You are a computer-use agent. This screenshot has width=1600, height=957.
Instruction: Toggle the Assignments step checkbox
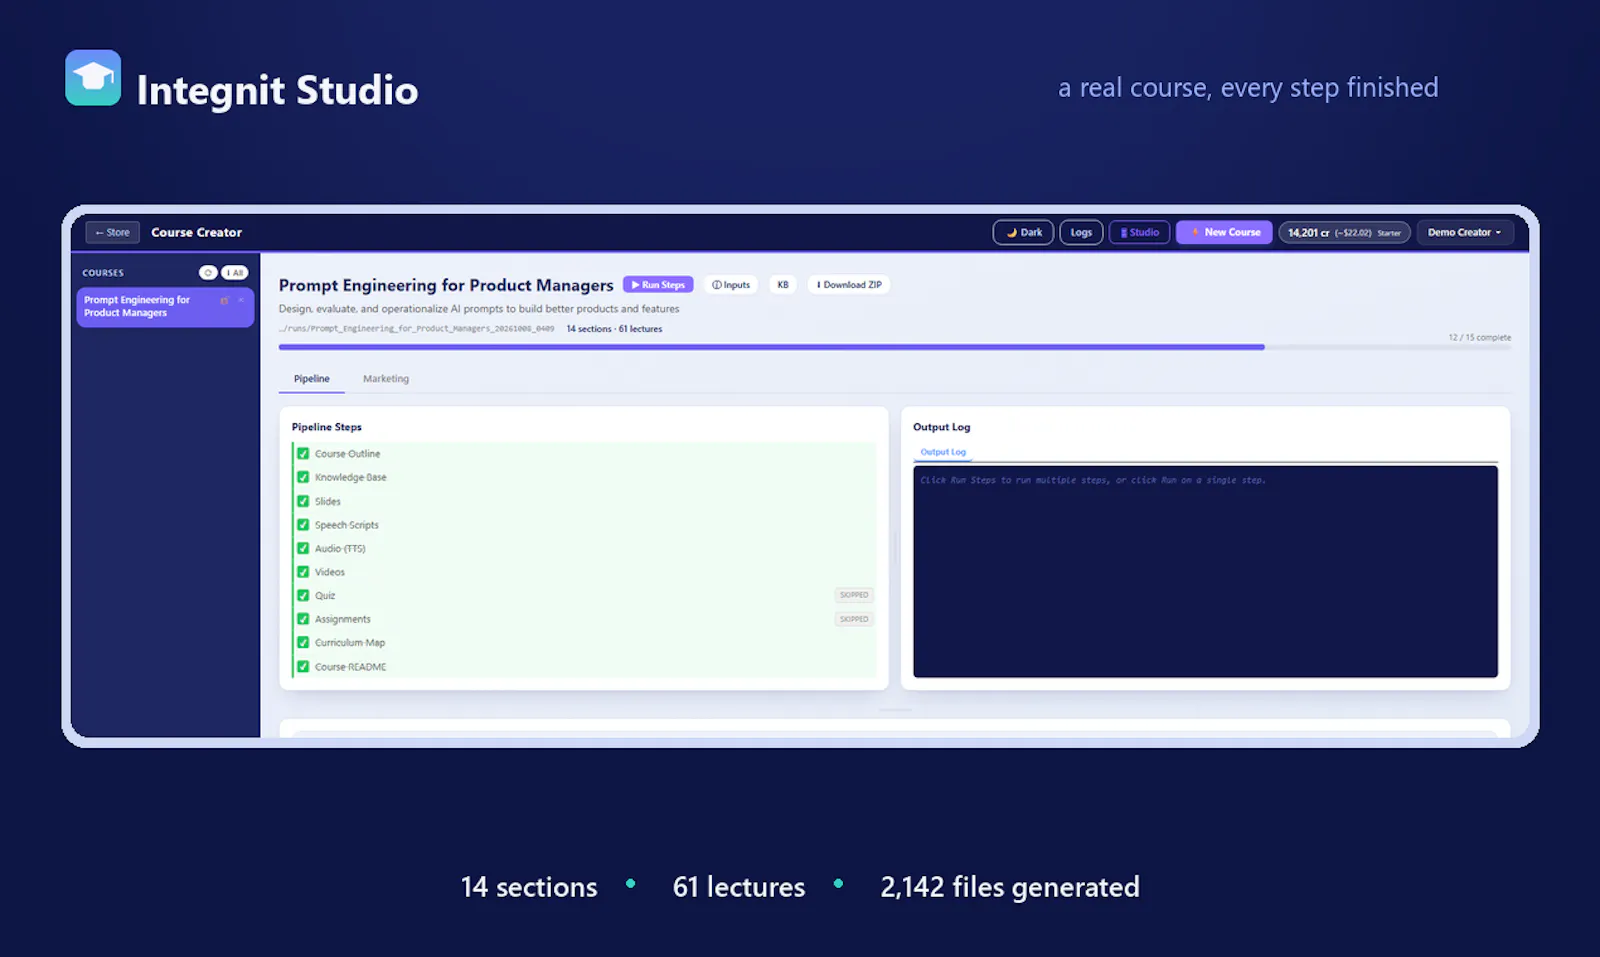[303, 619]
